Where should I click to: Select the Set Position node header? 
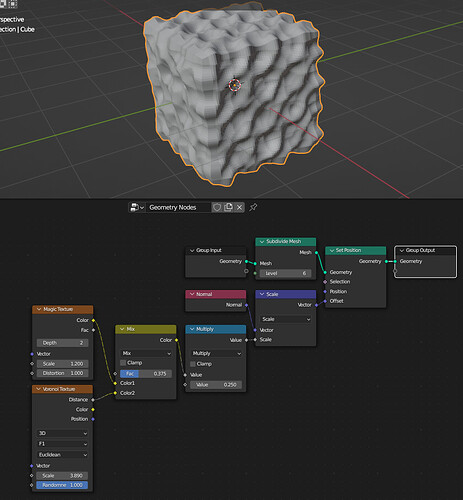[356, 250]
